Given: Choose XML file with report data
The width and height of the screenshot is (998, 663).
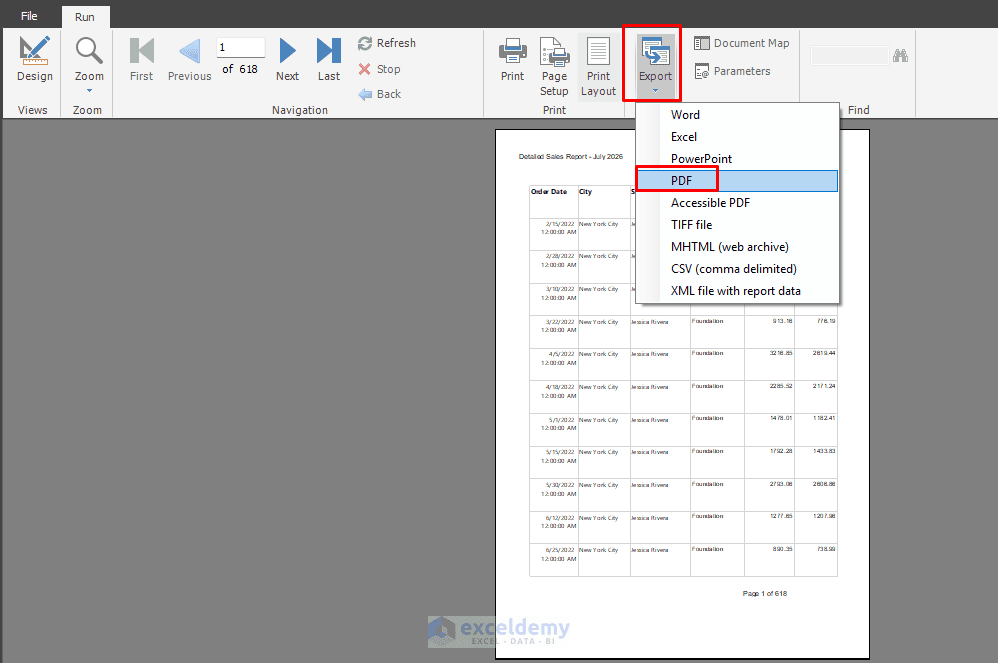Looking at the screenshot, I should tap(737, 291).
